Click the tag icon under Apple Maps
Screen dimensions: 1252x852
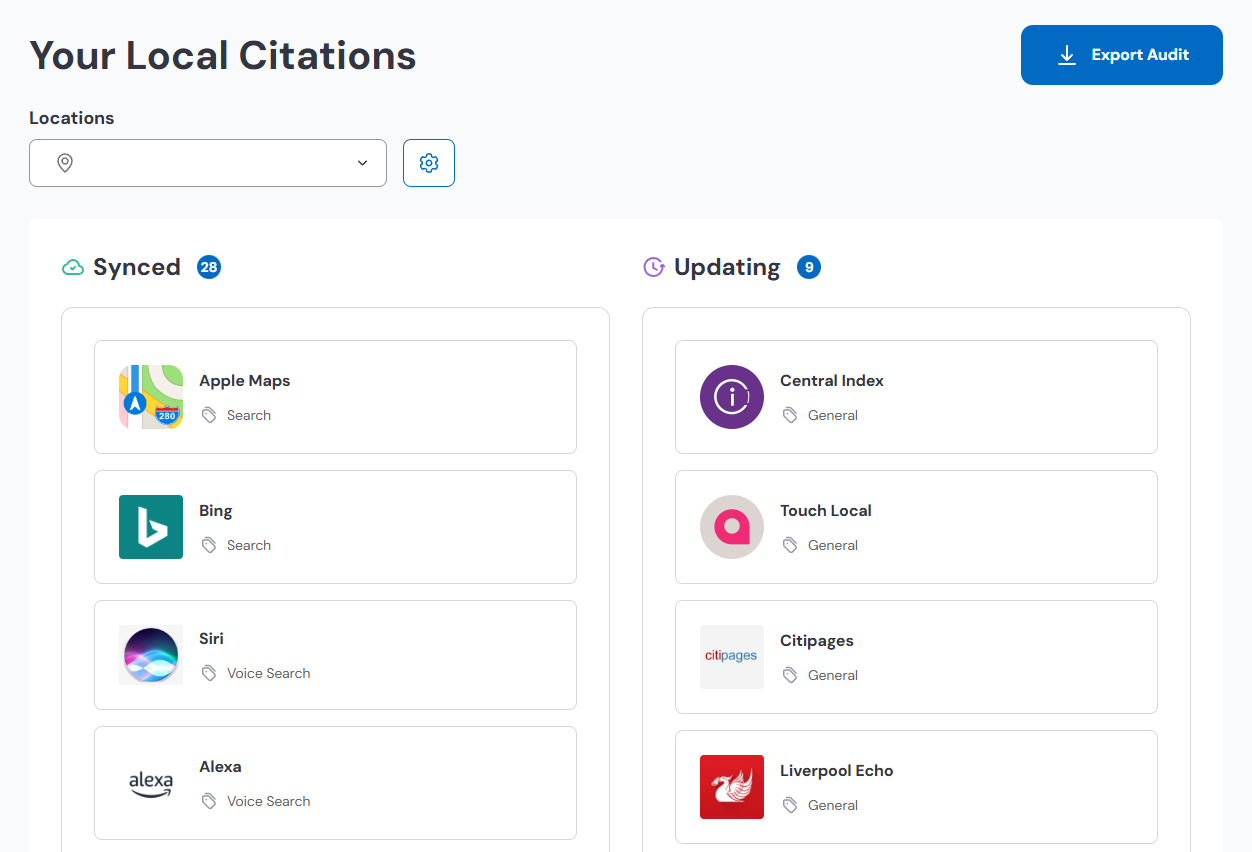209,415
